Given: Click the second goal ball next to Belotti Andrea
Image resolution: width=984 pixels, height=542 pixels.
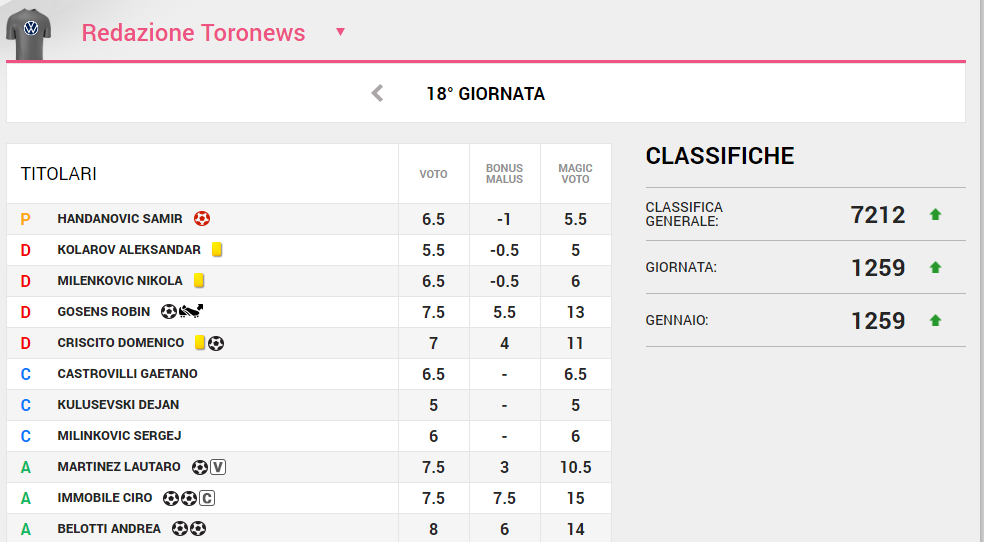Looking at the screenshot, I should click(198, 528).
